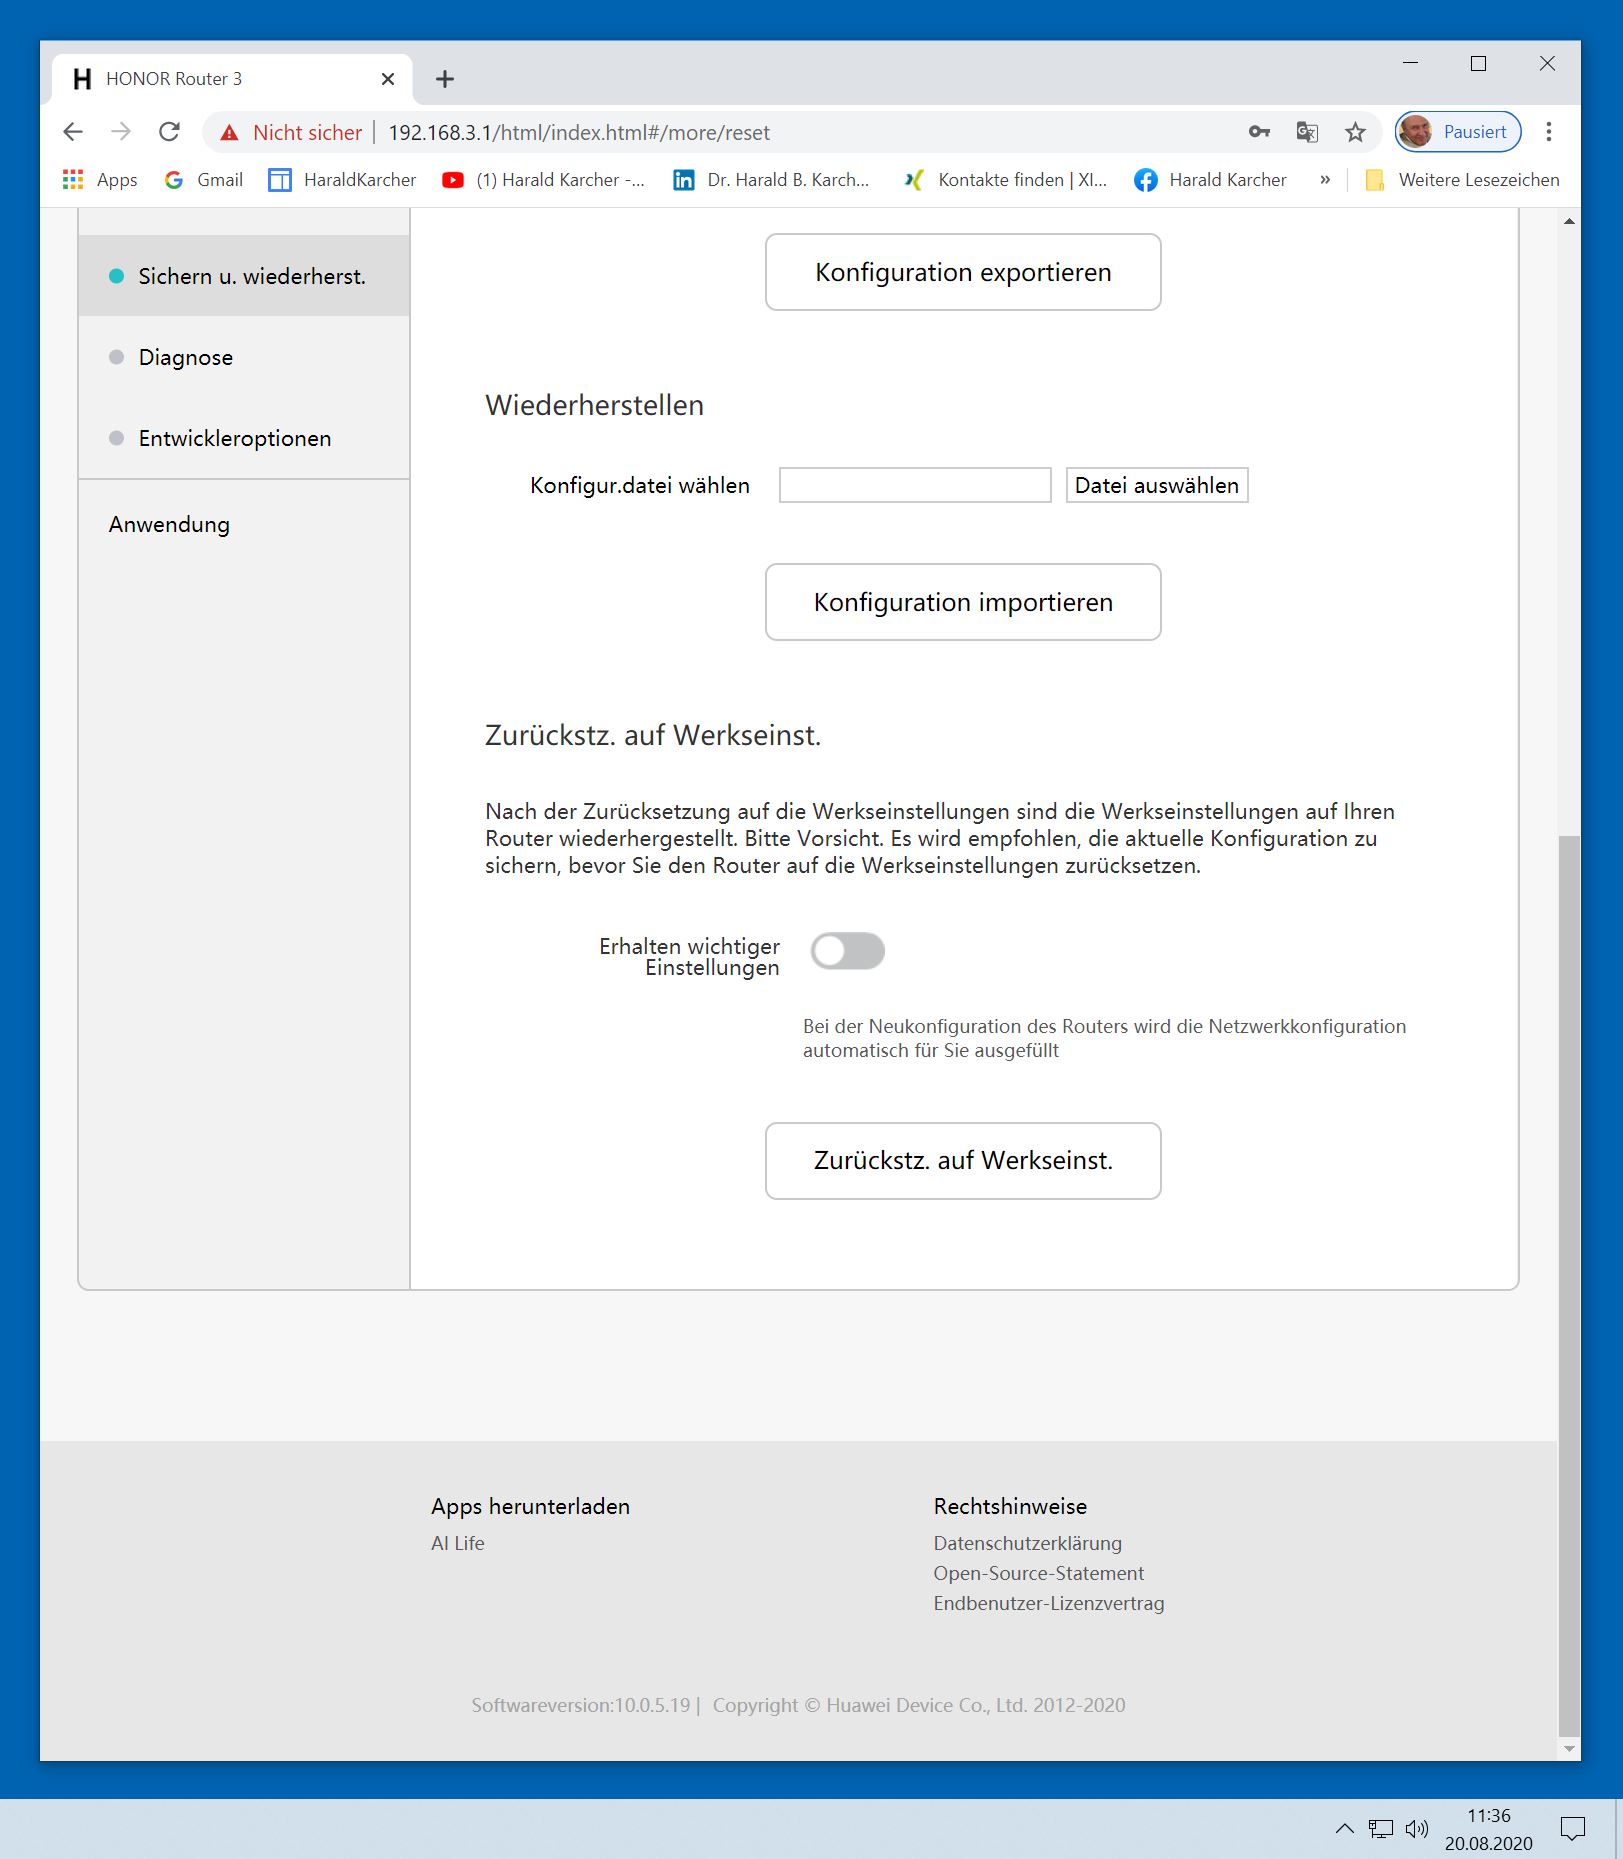Open the Chrome three-dot menu
The image size is (1623, 1859).
(x=1549, y=132)
